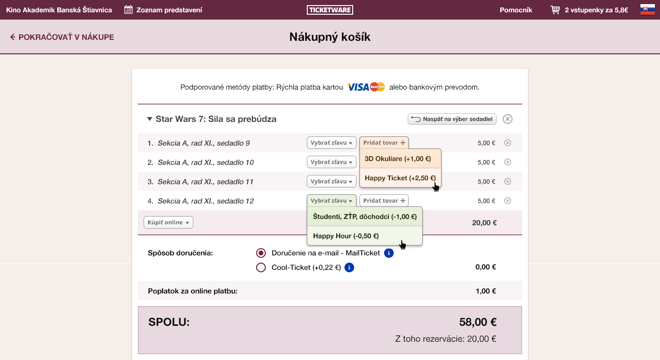The image size is (660, 360).
Task: Remove ticket for sedadlo 11
Action: click(508, 181)
